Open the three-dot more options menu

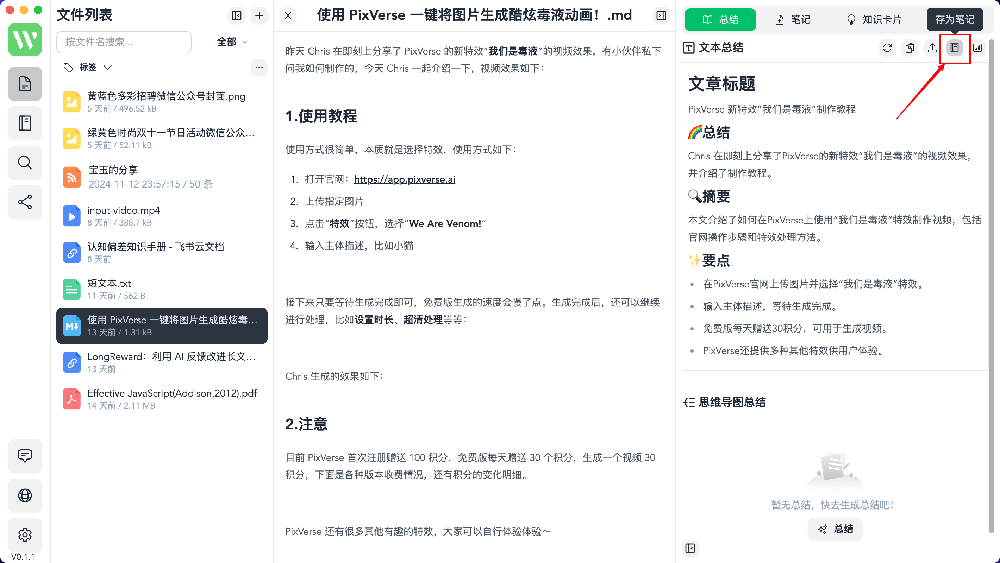tap(259, 68)
